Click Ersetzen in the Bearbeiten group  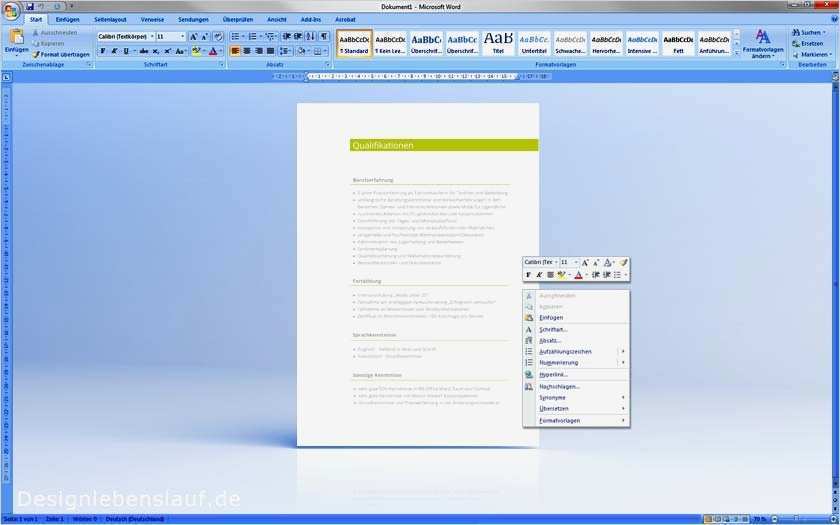[x=808, y=43]
